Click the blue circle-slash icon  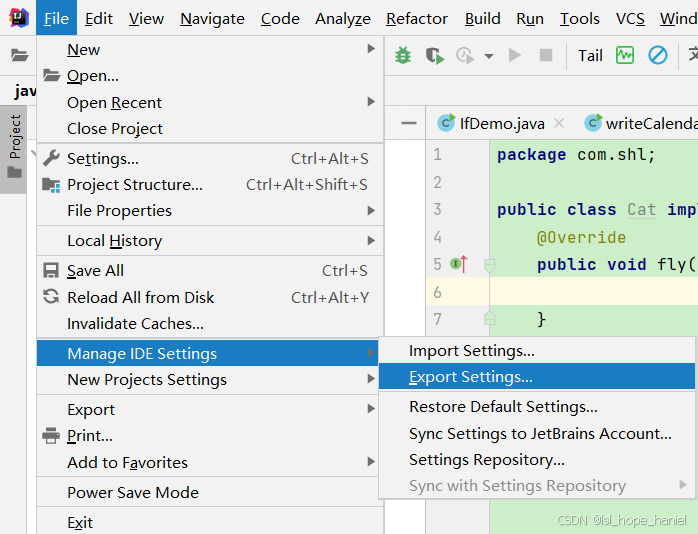[657, 56]
